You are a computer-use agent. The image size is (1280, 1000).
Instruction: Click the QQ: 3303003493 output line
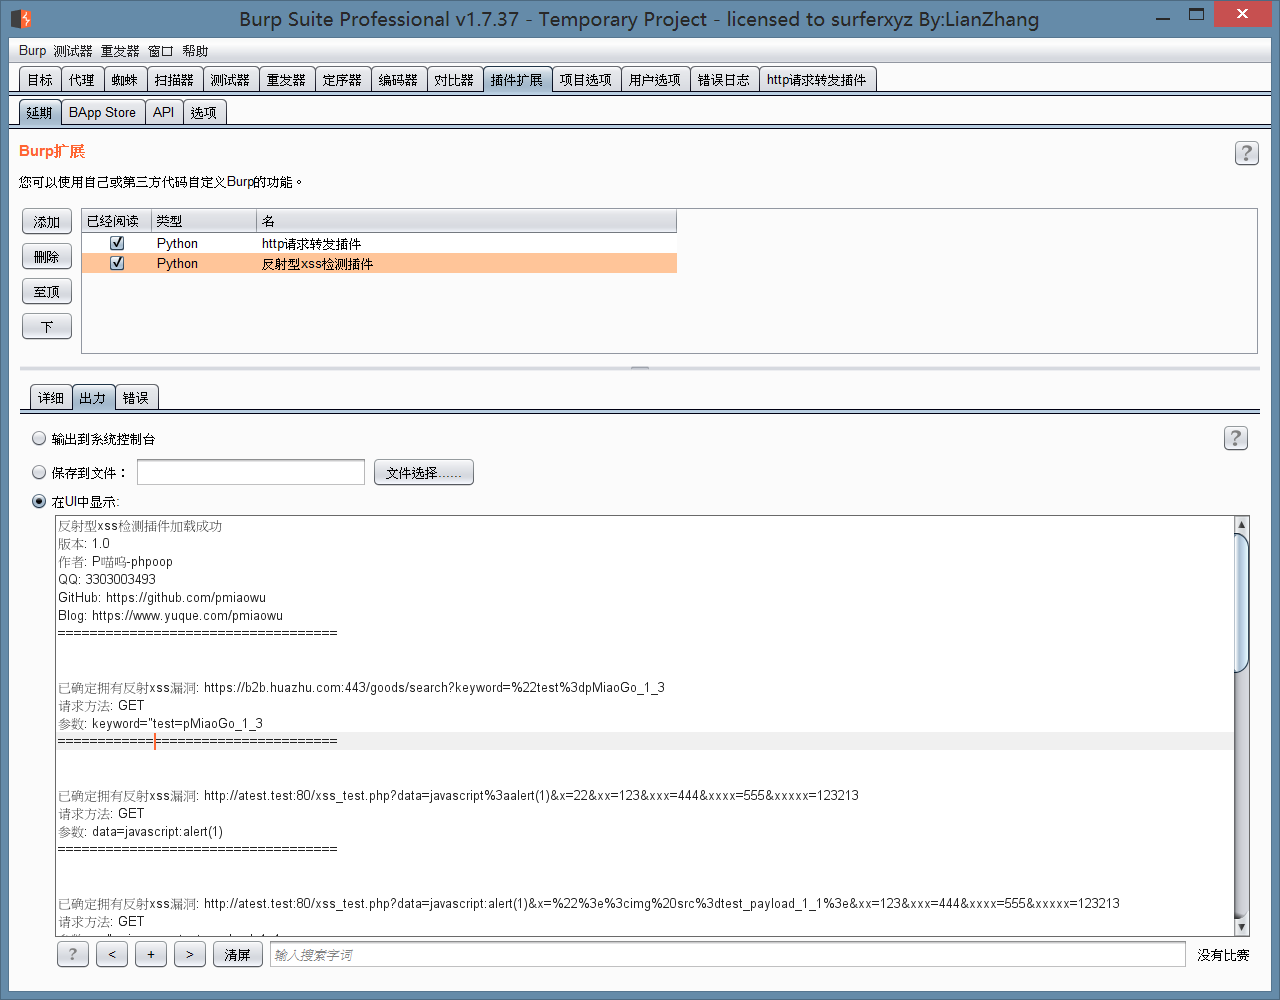107,579
